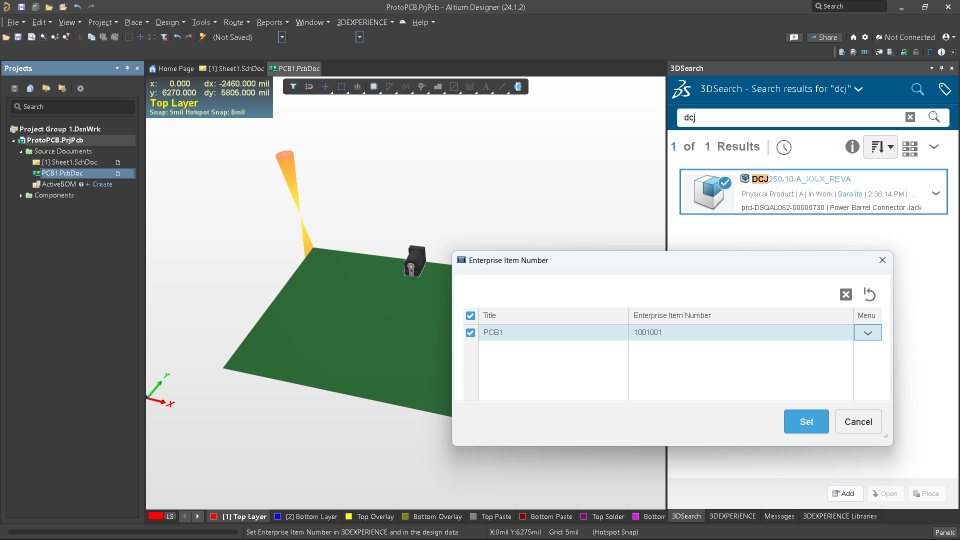The image size is (960, 540).
Task: Click the Share button
Action: click(823, 37)
